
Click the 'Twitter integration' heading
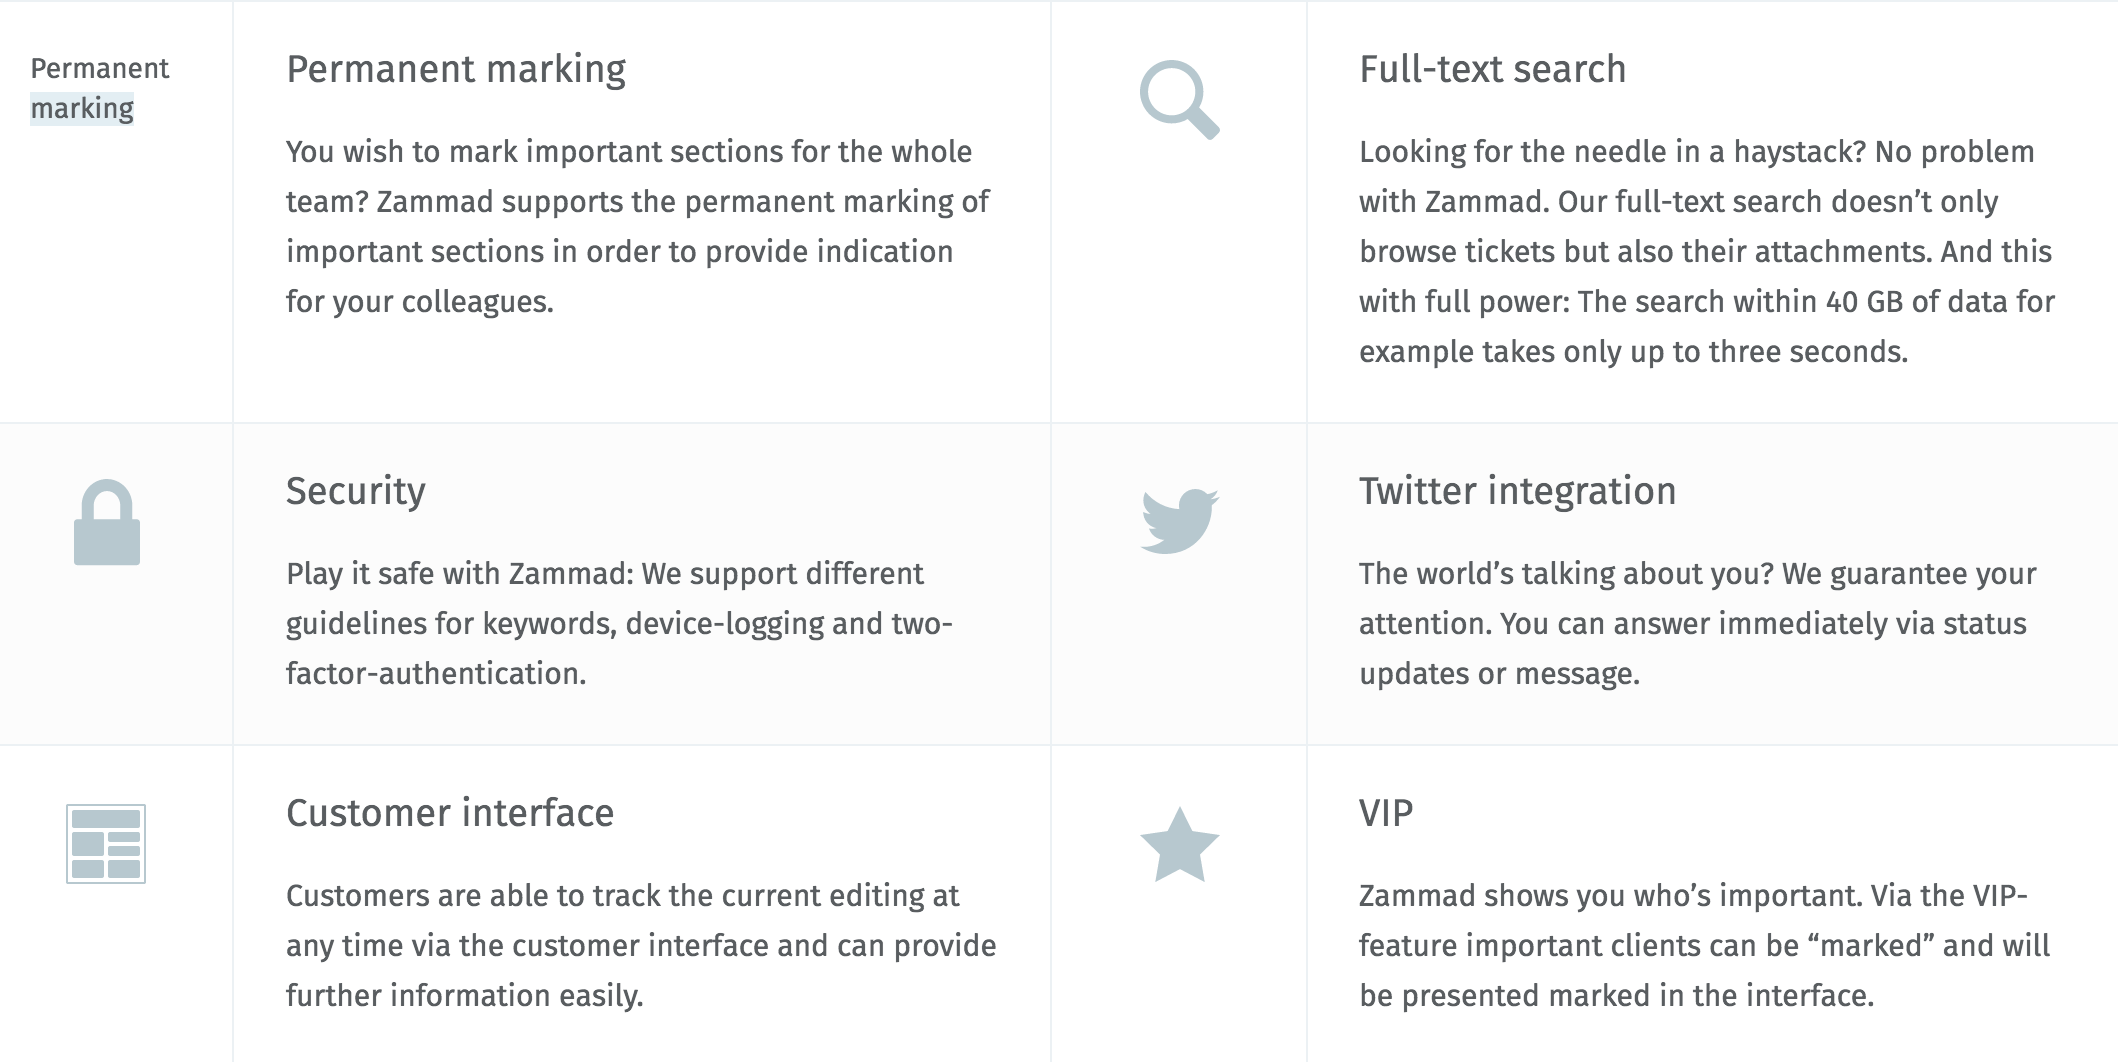(x=1517, y=491)
